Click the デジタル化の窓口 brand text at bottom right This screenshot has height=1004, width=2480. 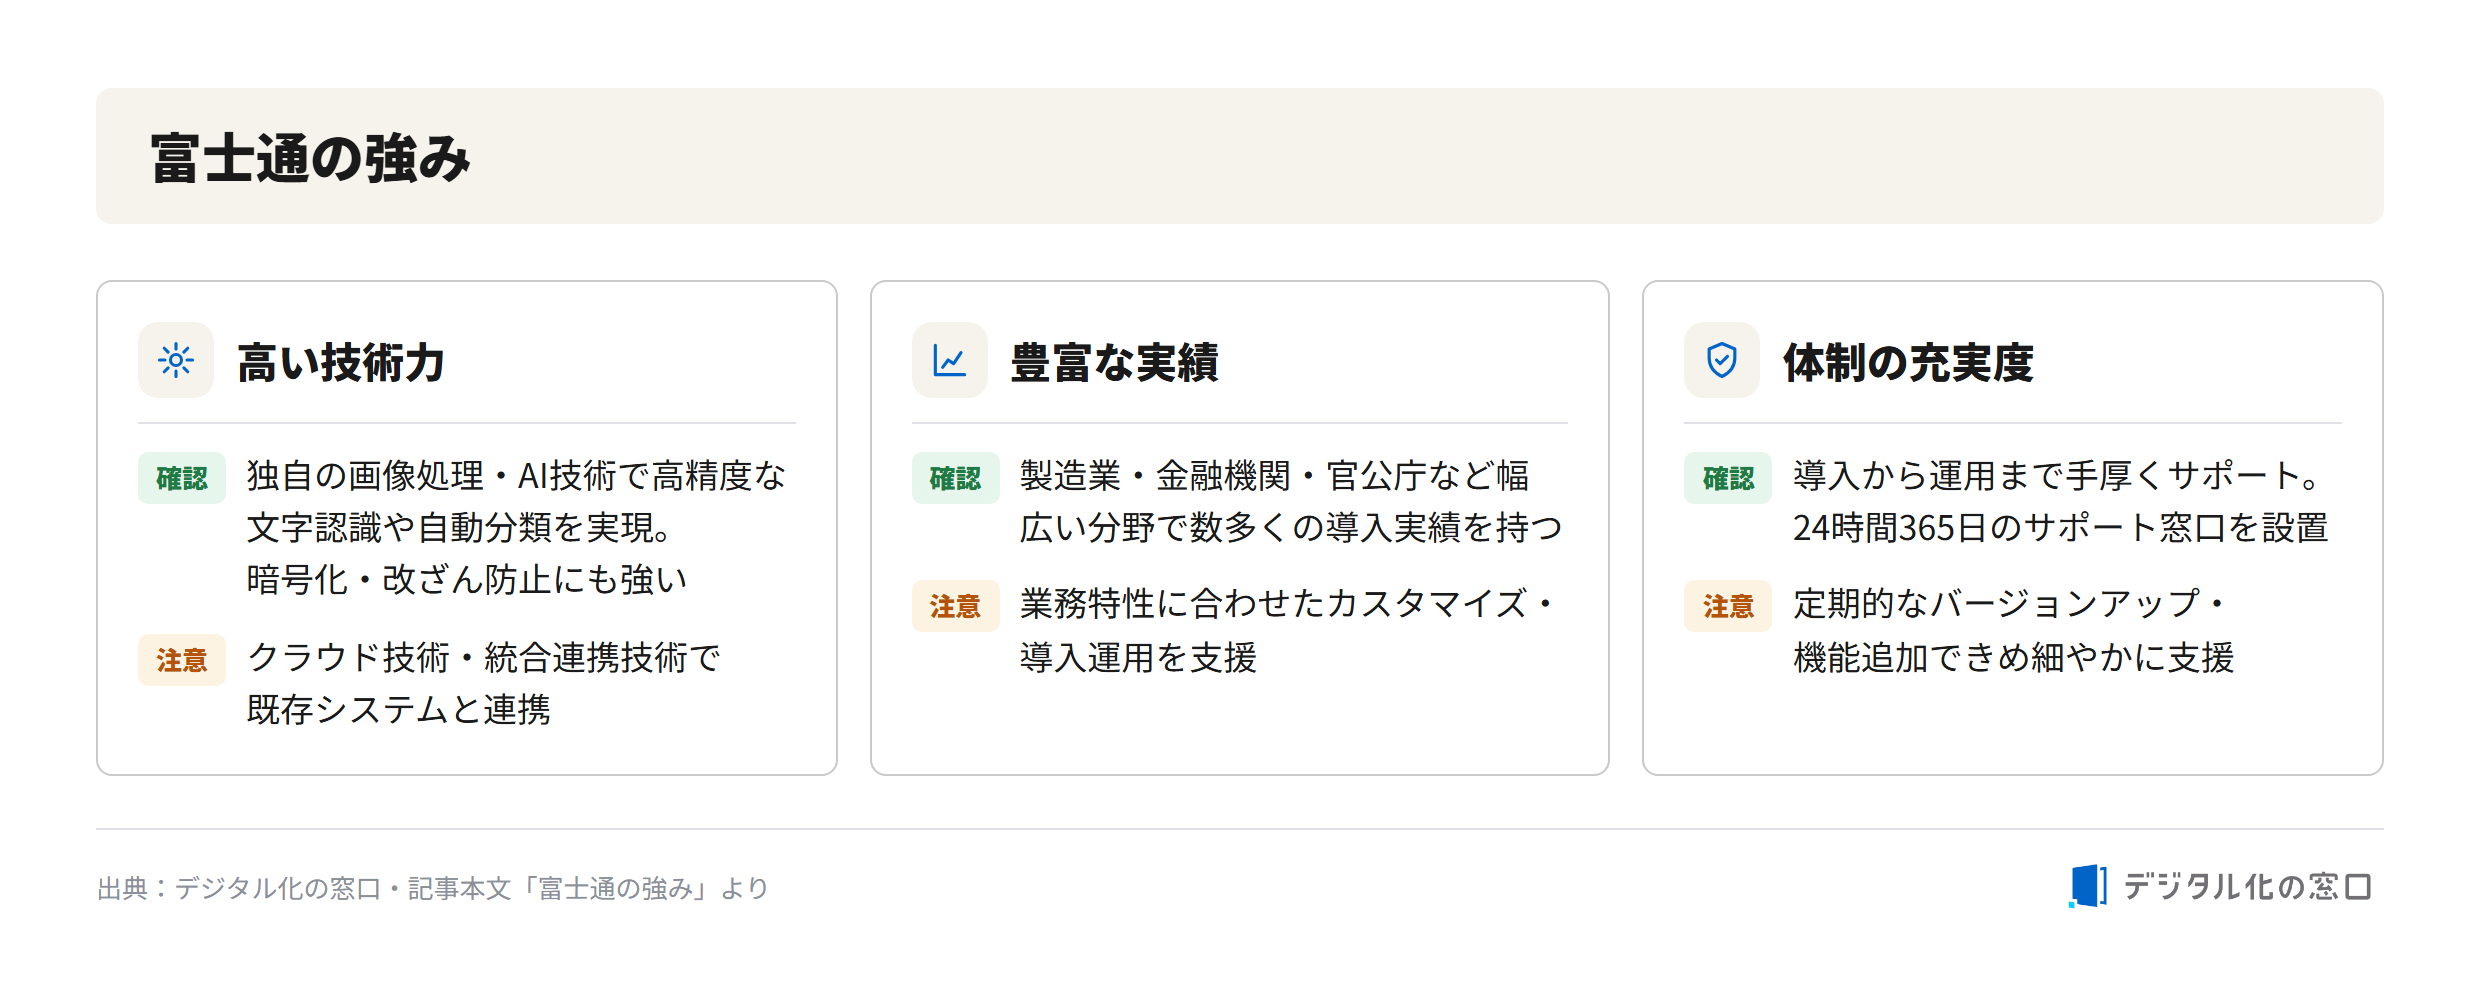[x=2248, y=886]
